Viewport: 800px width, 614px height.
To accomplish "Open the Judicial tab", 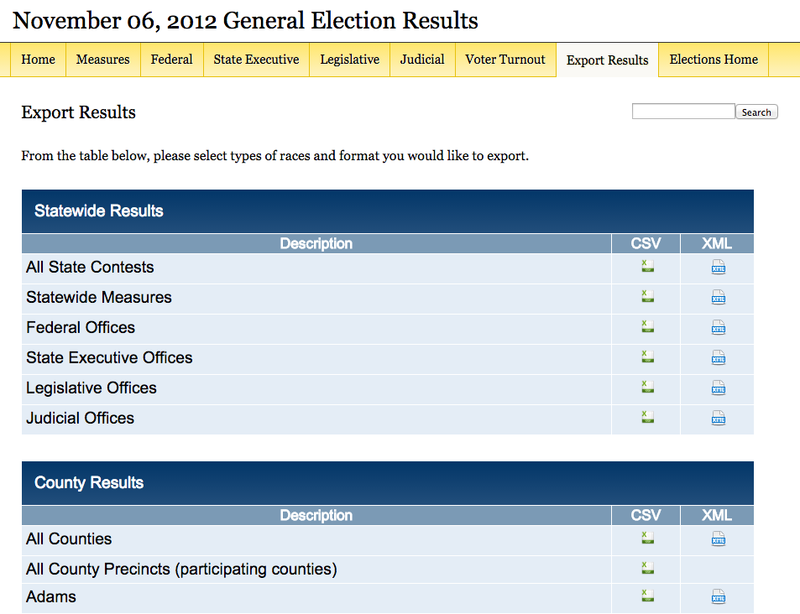I will coord(422,60).
